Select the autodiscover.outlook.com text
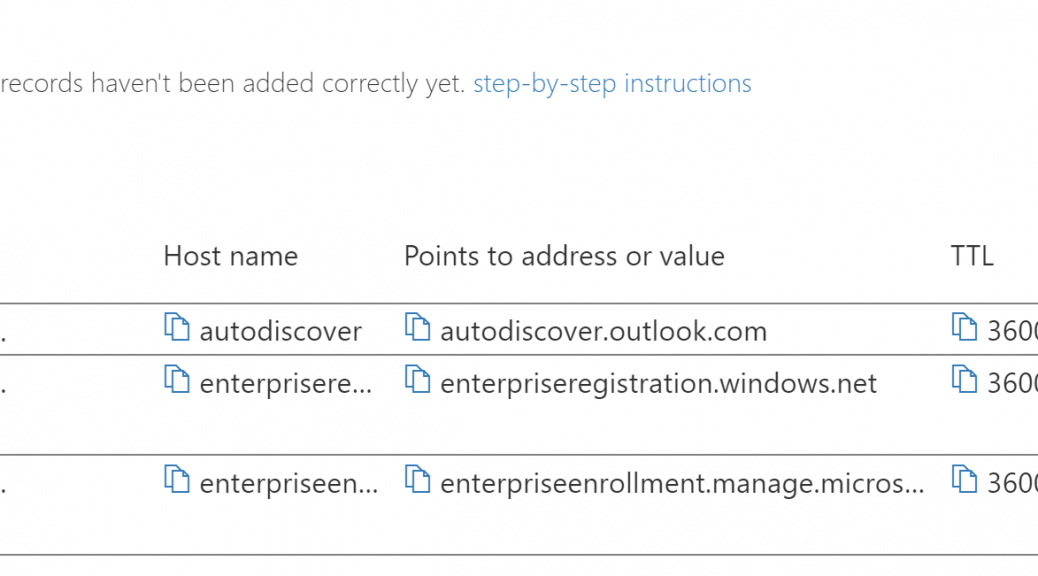 point(604,331)
